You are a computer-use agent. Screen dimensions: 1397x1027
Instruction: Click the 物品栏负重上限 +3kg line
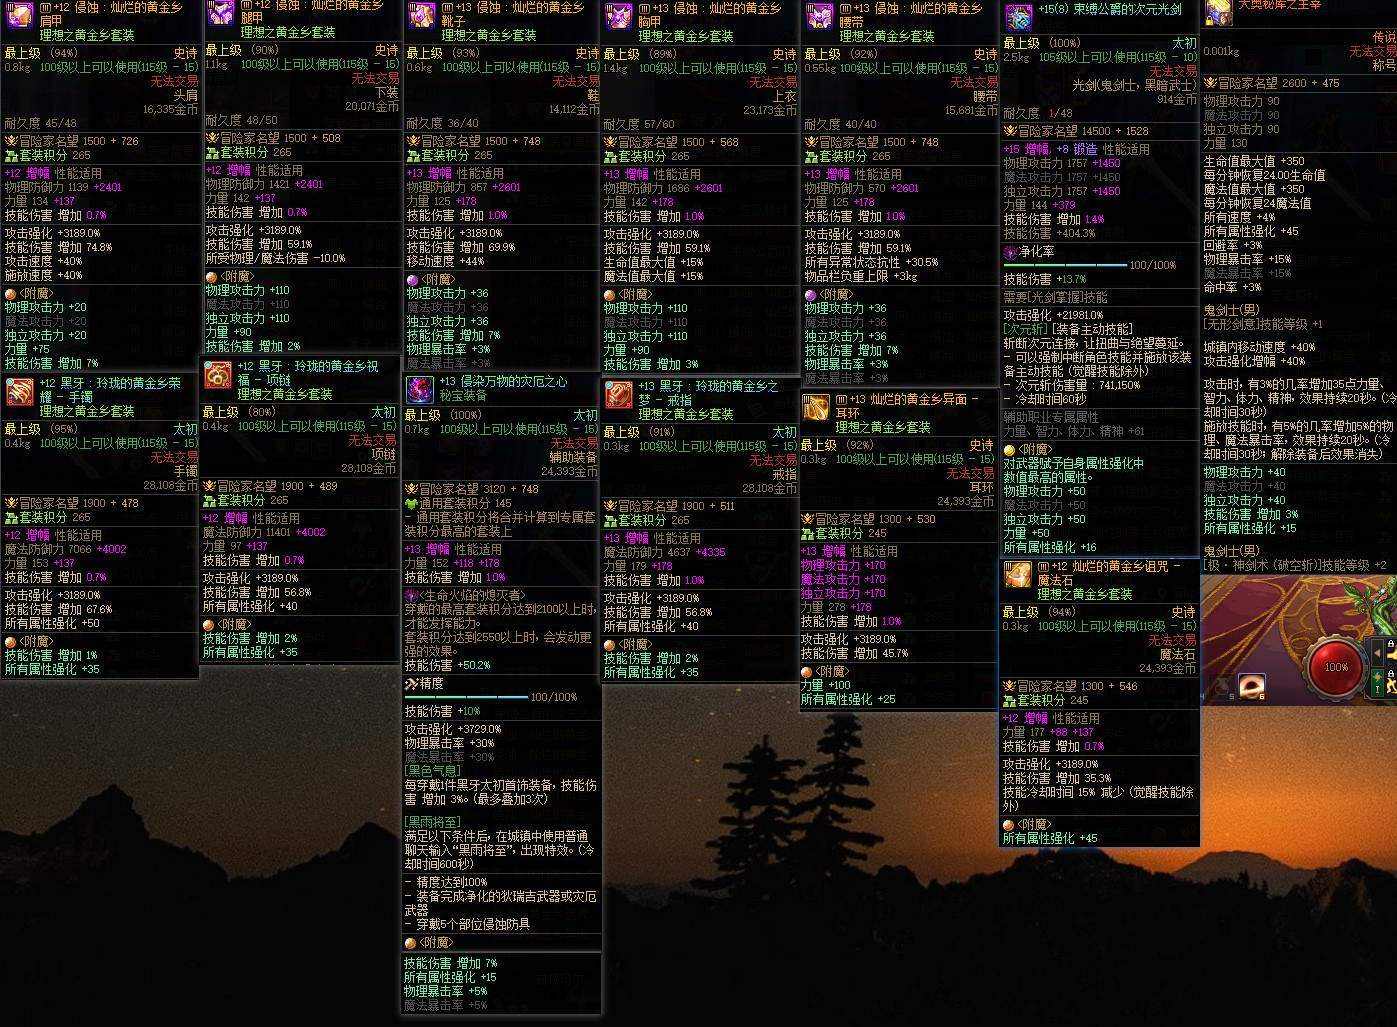coord(862,276)
